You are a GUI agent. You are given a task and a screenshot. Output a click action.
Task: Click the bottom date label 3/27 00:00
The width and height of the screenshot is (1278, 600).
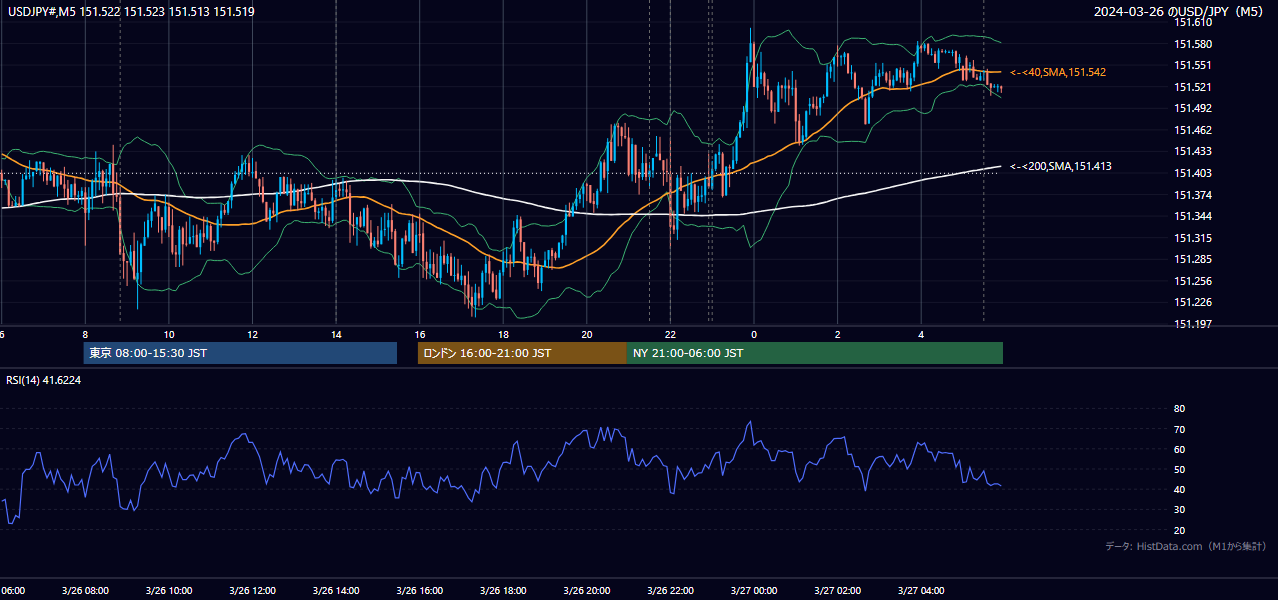pyautogui.click(x=753, y=591)
